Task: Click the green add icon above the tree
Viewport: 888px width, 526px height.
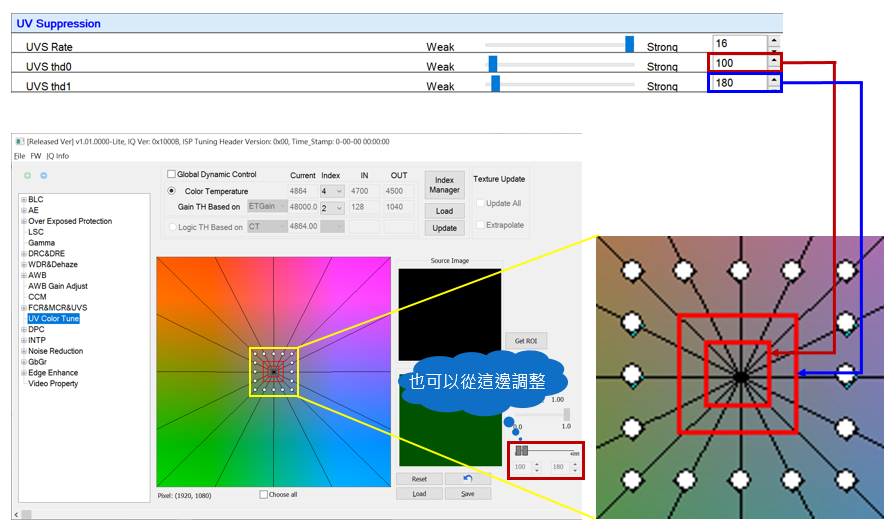Action: tap(28, 175)
